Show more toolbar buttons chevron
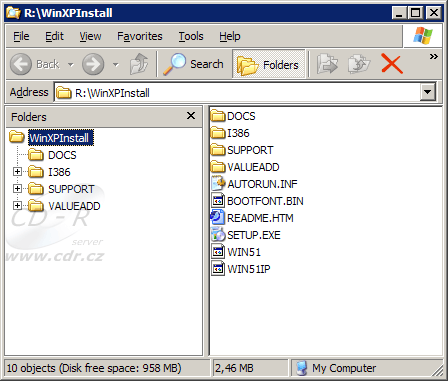Screen dimensions: 448x381 click(434, 56)
